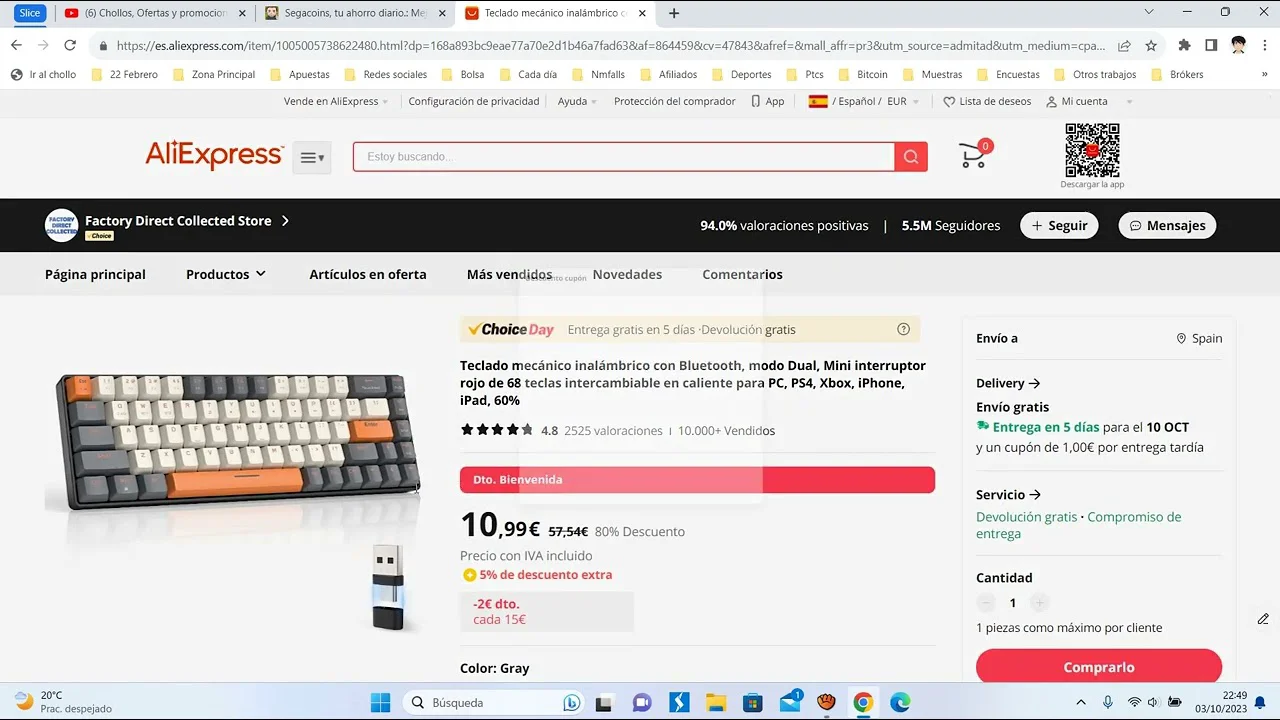Click the Windows taskbar search box

pos(495,702)
